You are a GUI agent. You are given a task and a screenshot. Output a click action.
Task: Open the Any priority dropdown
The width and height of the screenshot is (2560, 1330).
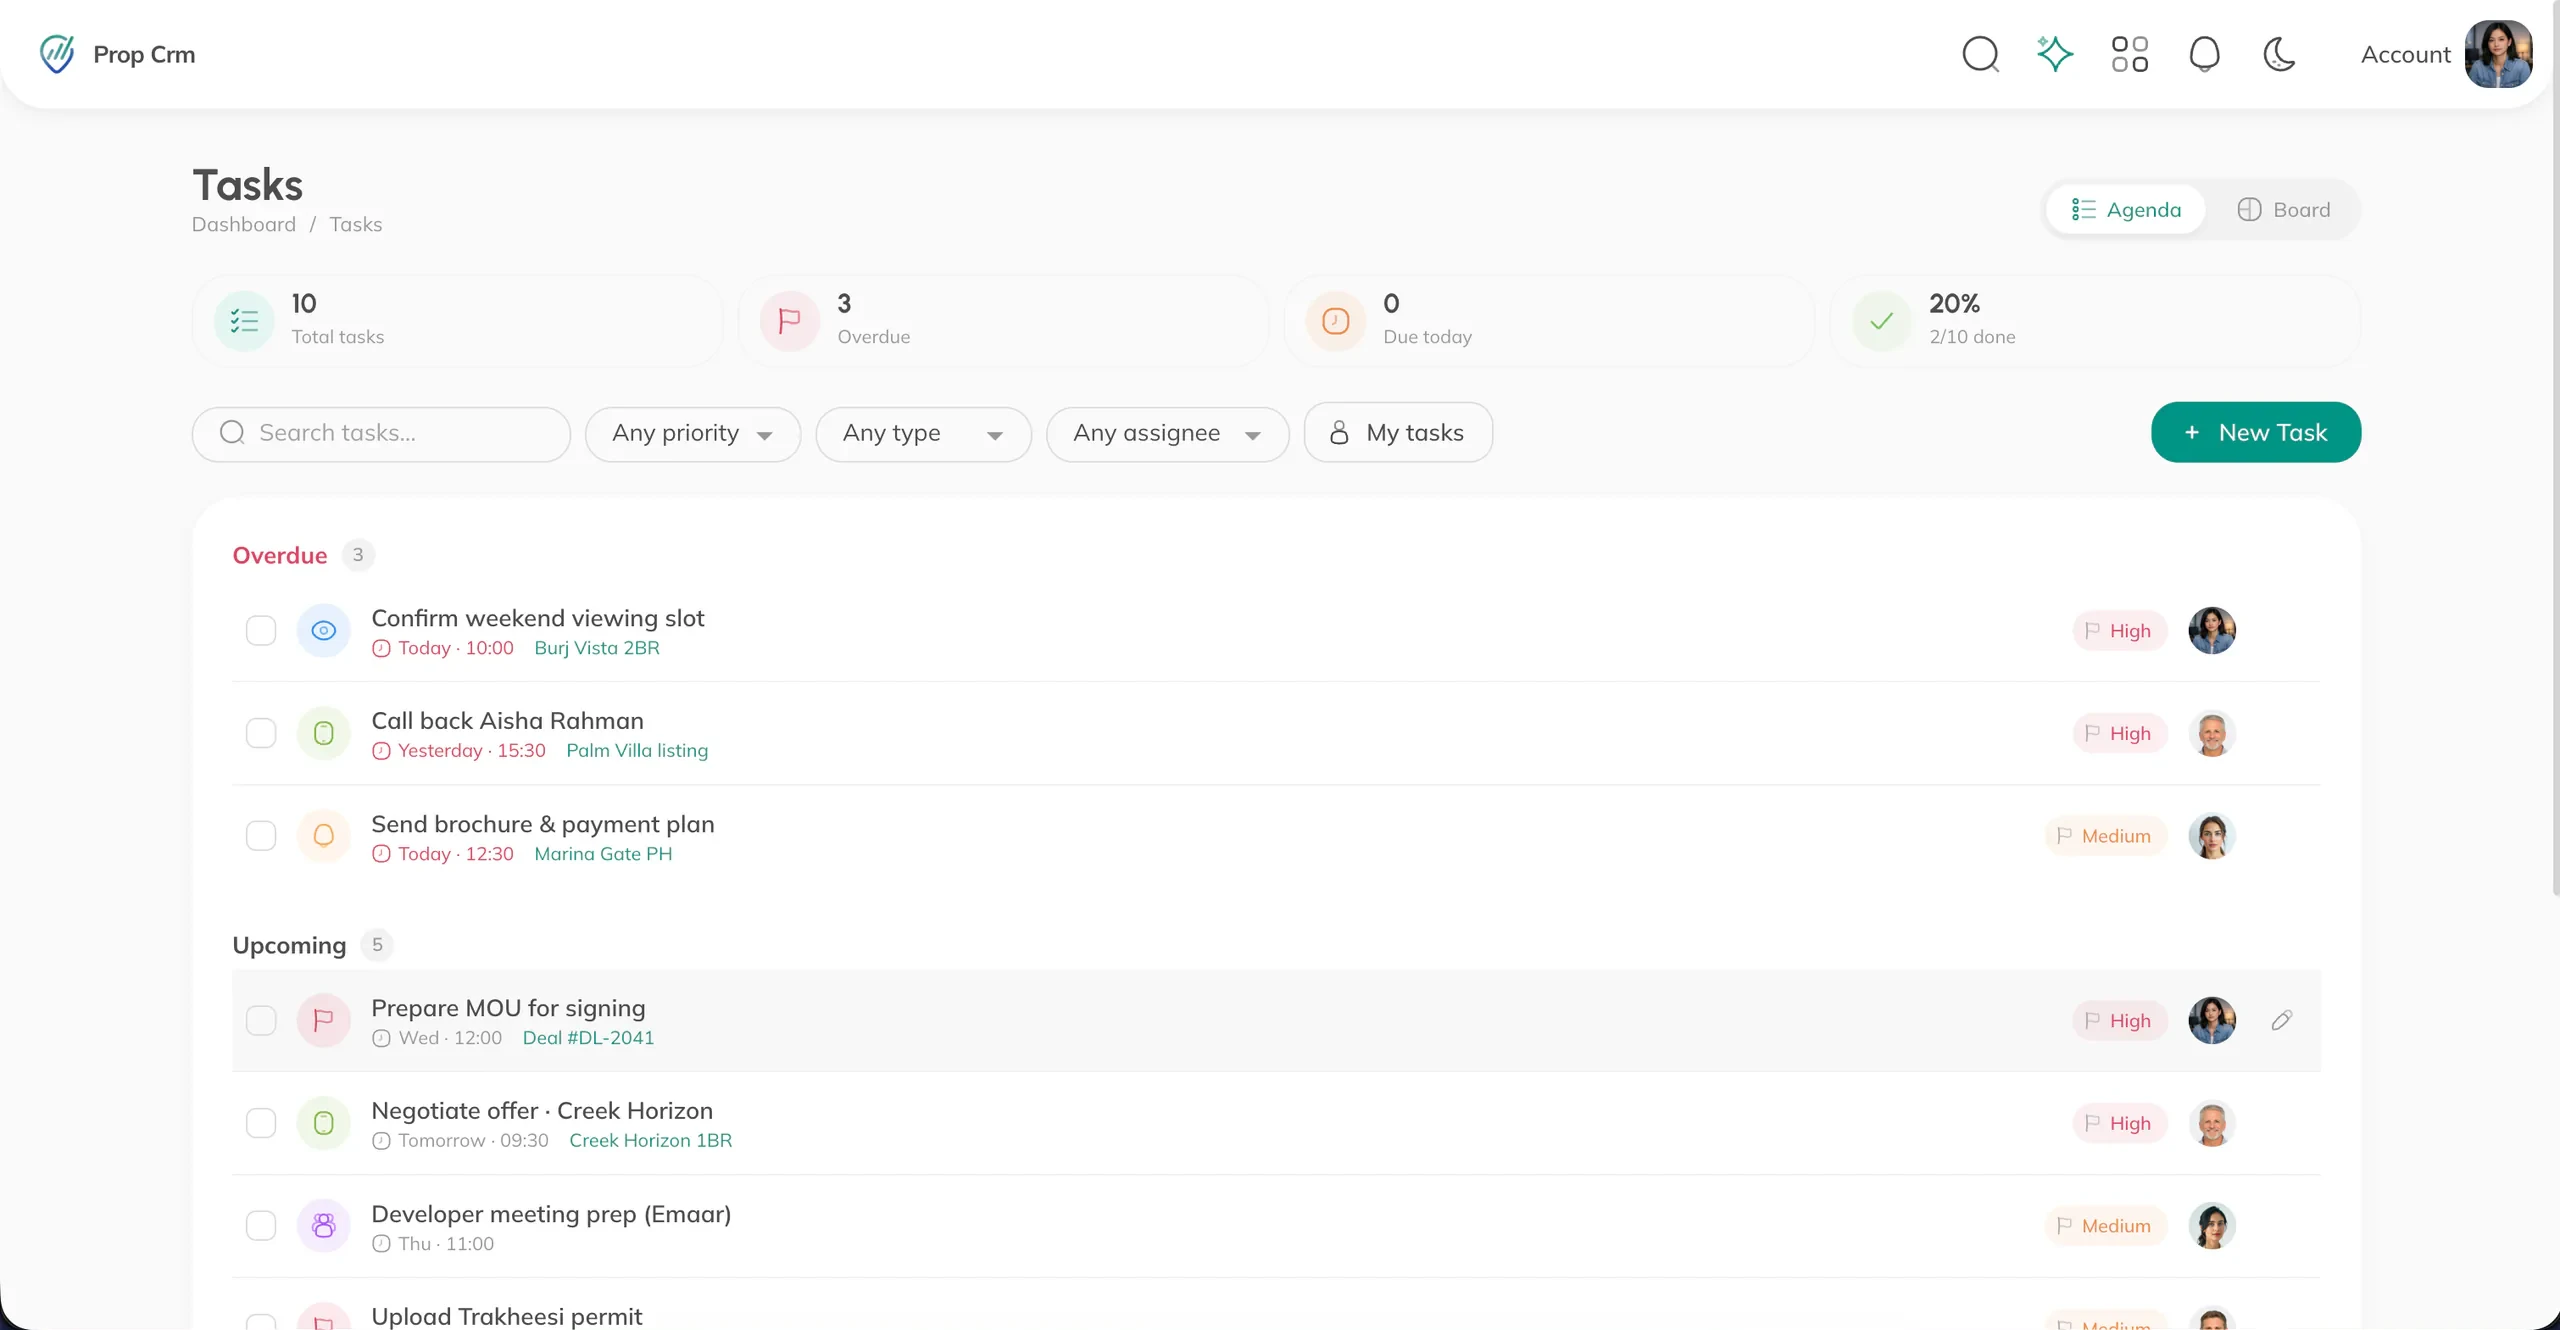pyautogui.click(x=693, y=434)
